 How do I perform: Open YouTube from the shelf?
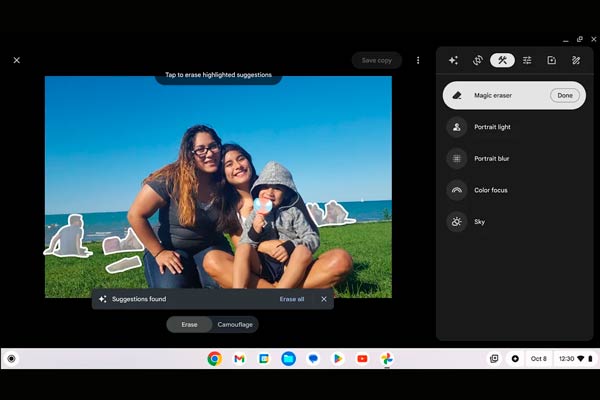tap(362, 359)
